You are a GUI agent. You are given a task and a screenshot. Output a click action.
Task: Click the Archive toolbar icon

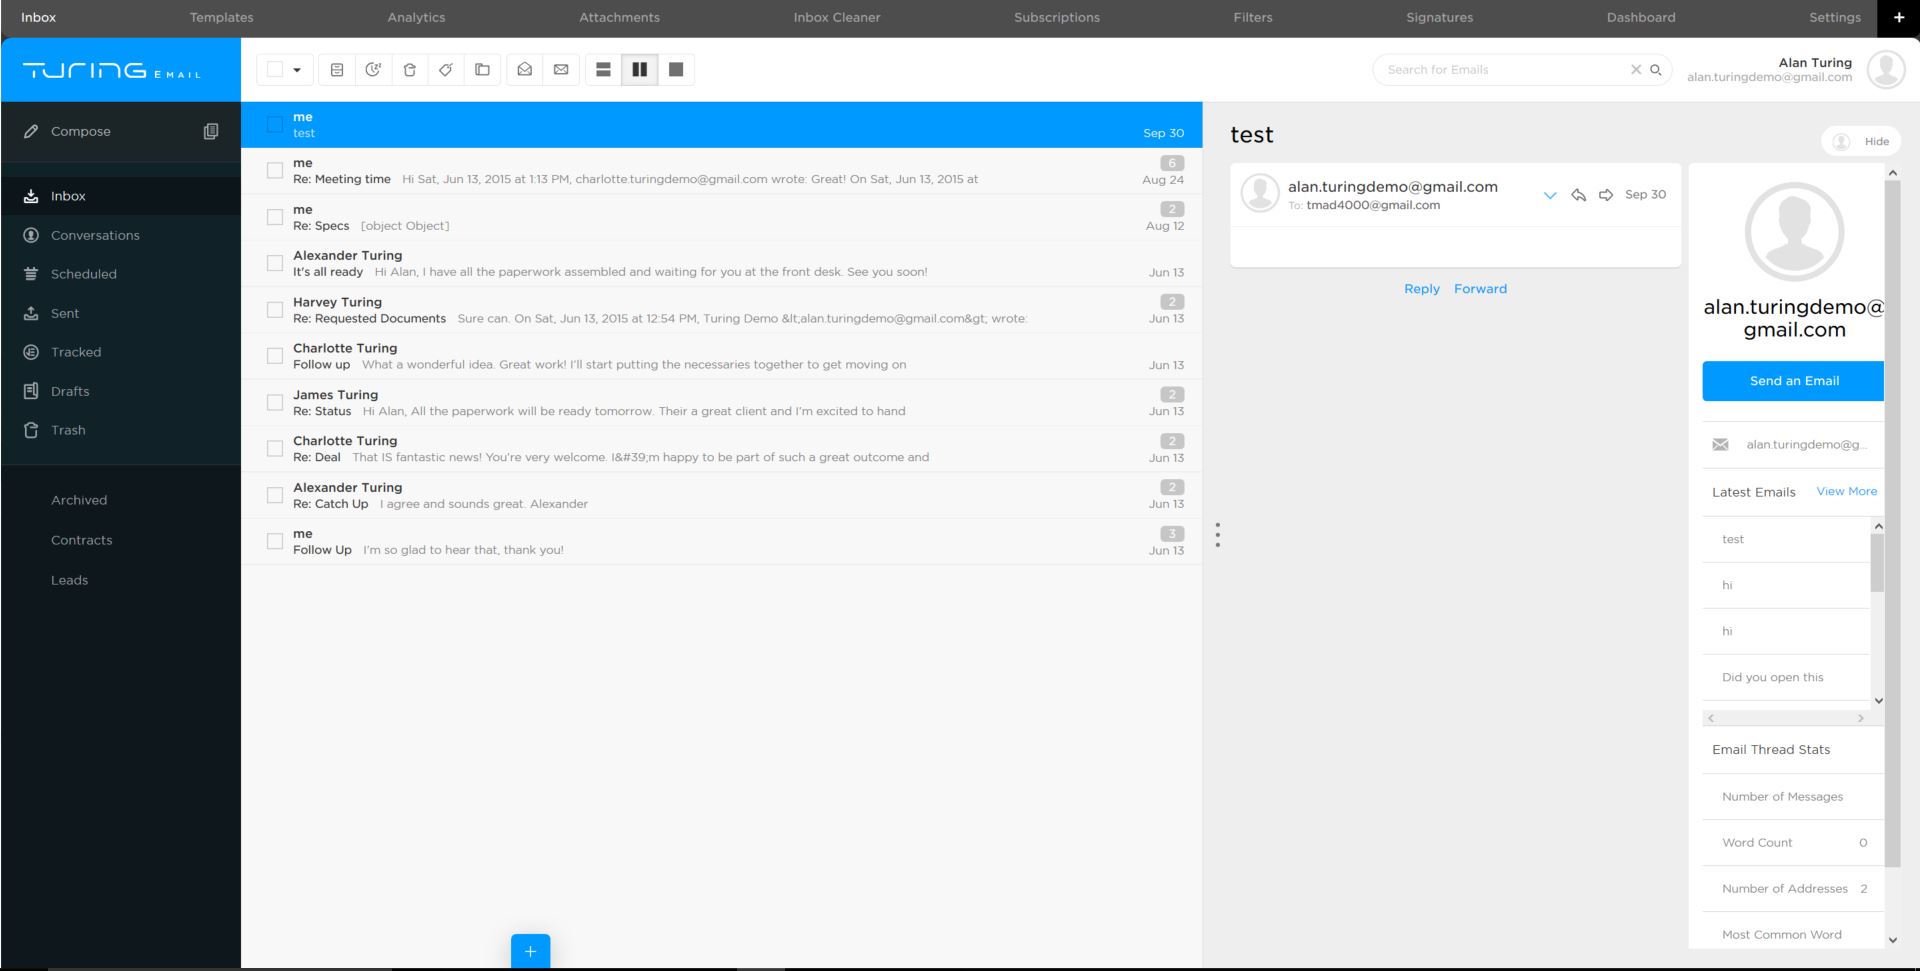(x=337, y=70)
